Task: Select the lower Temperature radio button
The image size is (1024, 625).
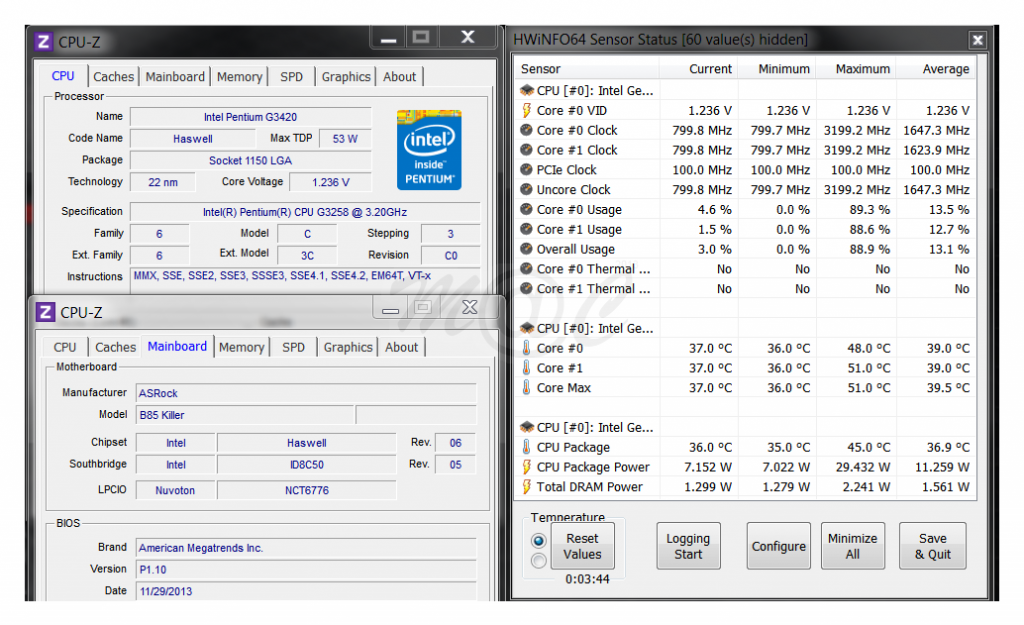Action: [x=539, y=561]
